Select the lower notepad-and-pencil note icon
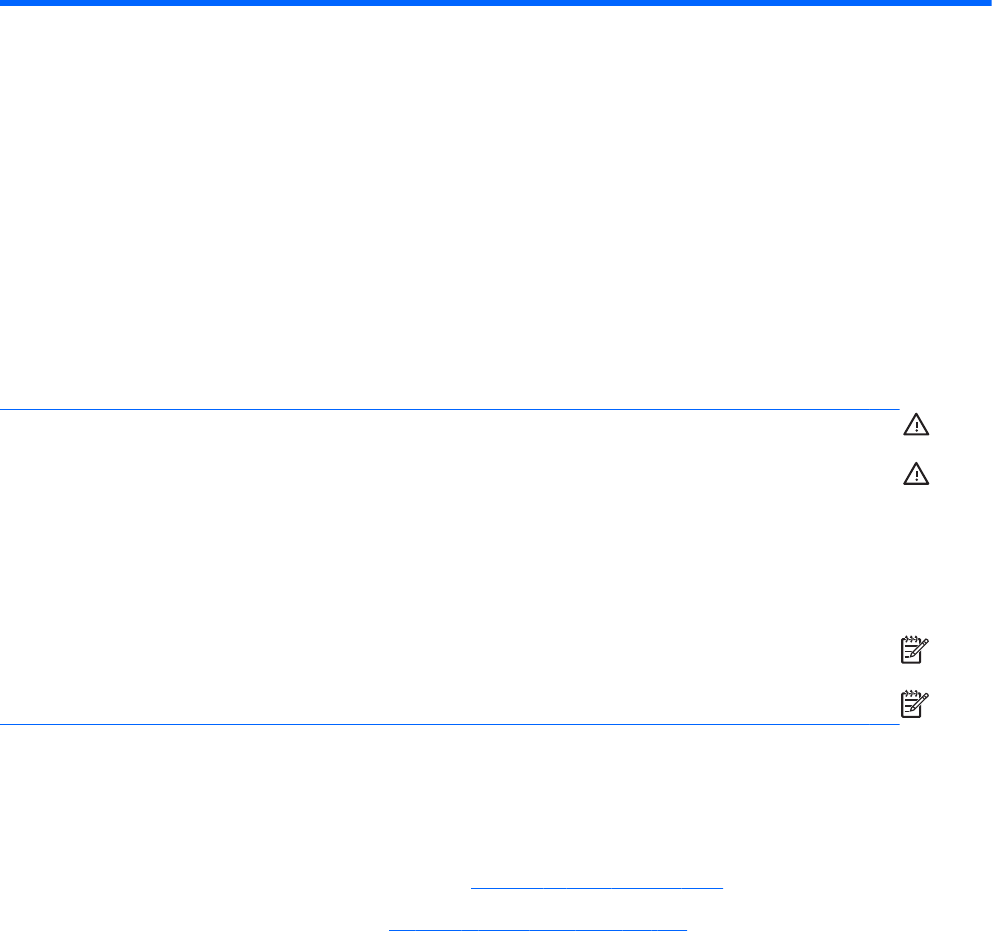 pos(914,704)
